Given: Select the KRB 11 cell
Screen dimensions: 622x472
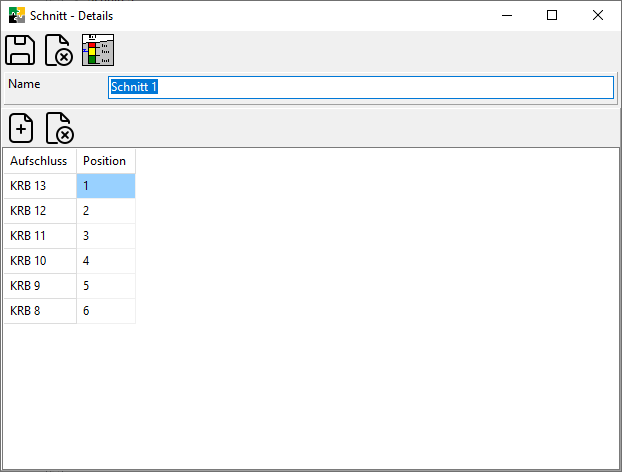Looking at the screenshot, I should 39,236.
